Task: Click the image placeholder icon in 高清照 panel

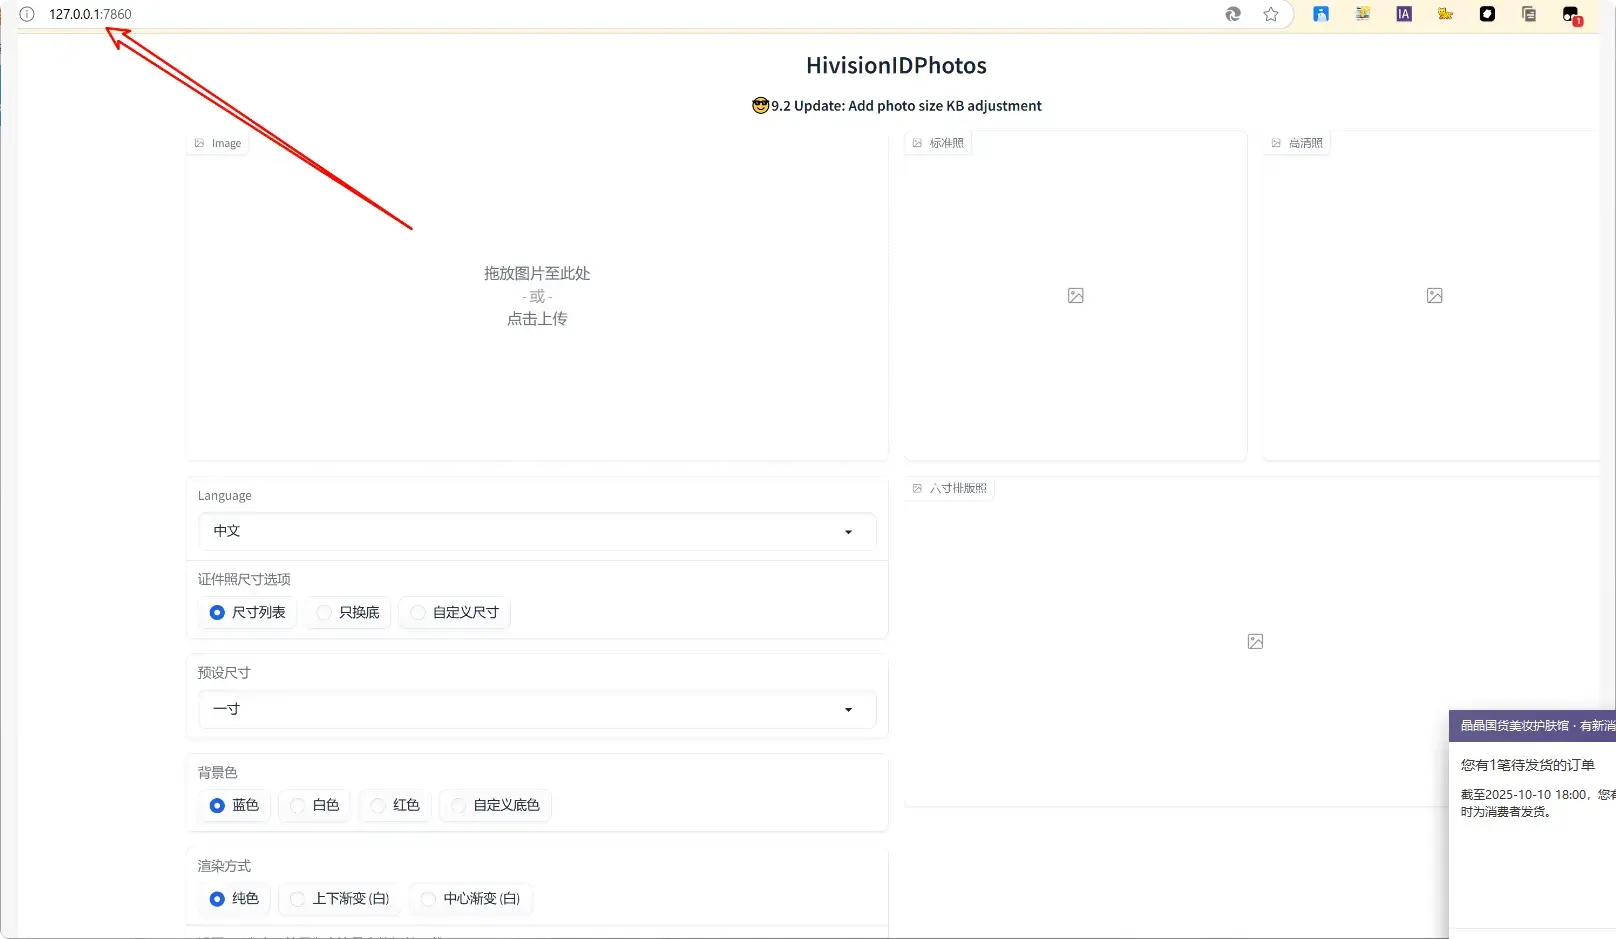Action: (x=1434, y=296)
